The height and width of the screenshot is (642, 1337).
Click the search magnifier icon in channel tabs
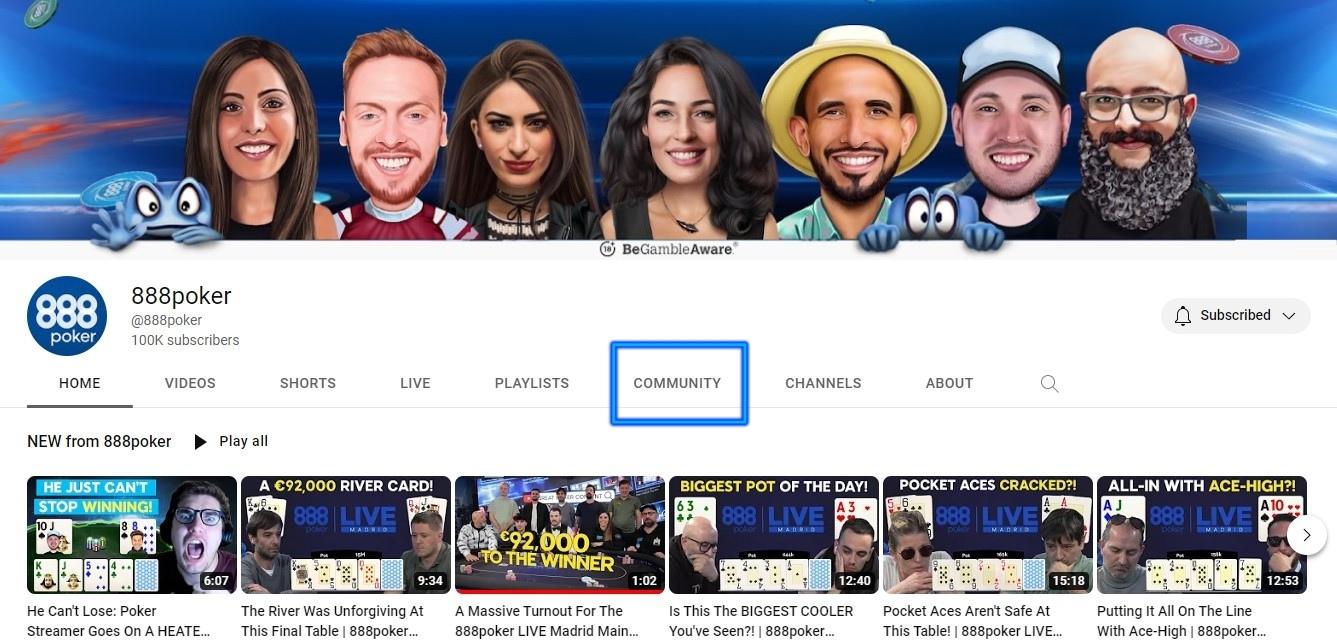click(1049, 383)
